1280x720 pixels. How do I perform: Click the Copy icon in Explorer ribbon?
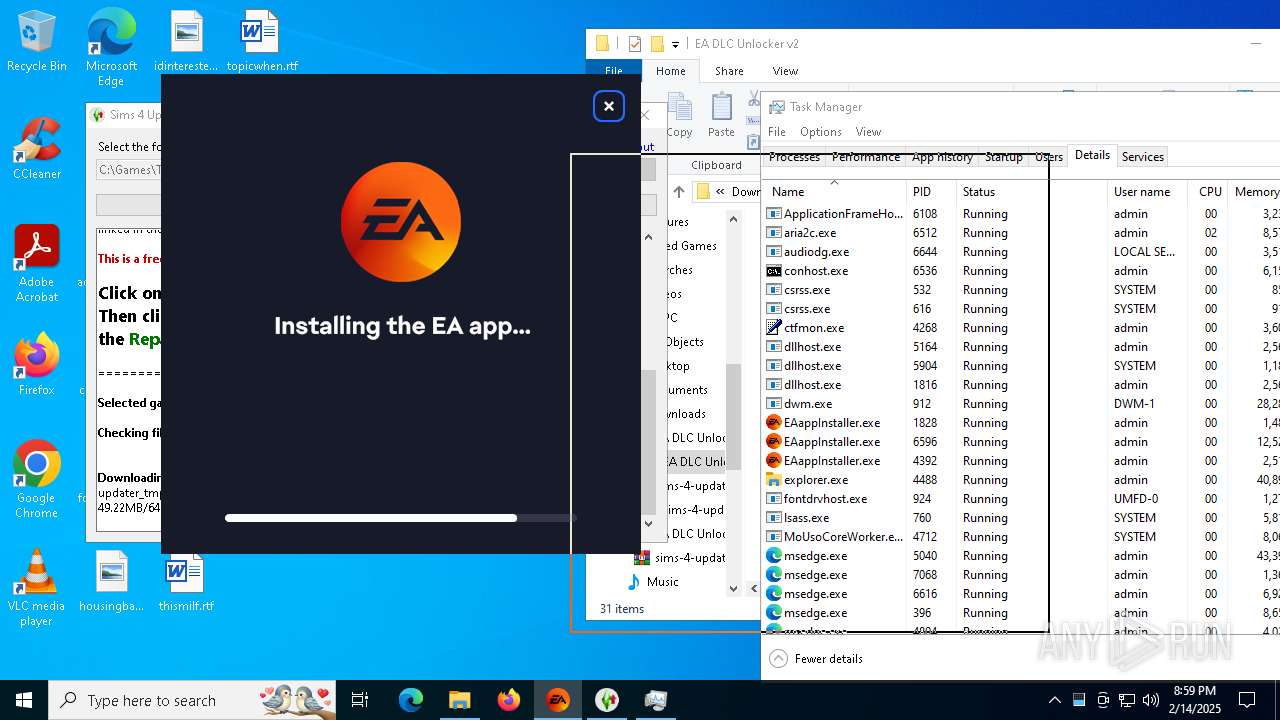[x=680, y=115]
